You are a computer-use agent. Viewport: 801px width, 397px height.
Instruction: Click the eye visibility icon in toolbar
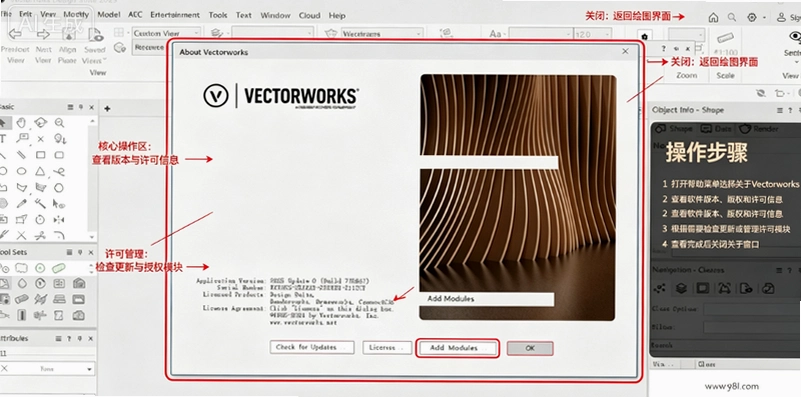click(x=795, y=36)
